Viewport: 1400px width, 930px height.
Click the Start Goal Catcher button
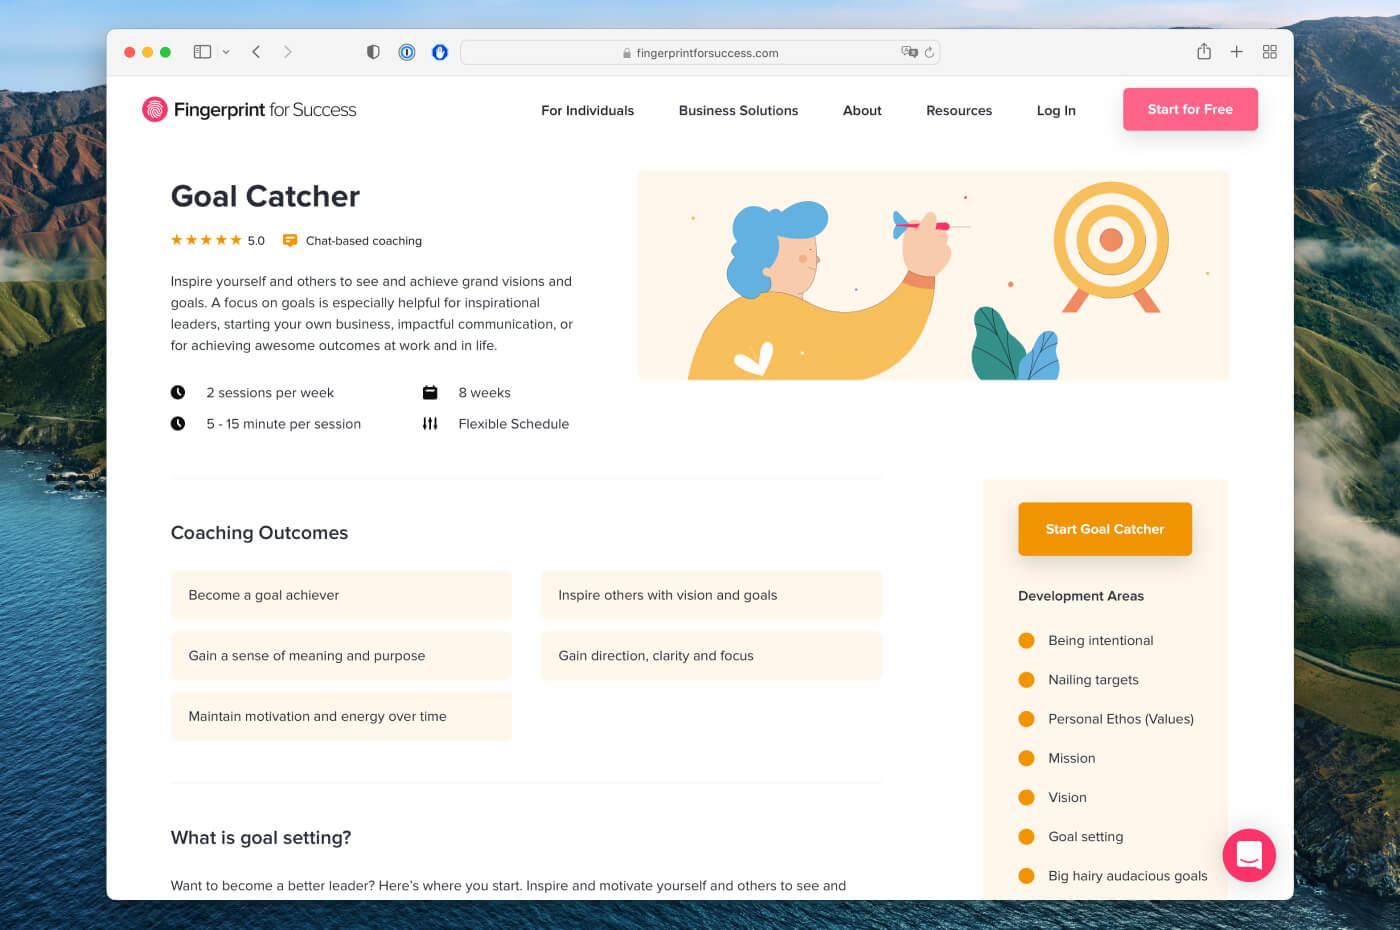click(1105, 529)
